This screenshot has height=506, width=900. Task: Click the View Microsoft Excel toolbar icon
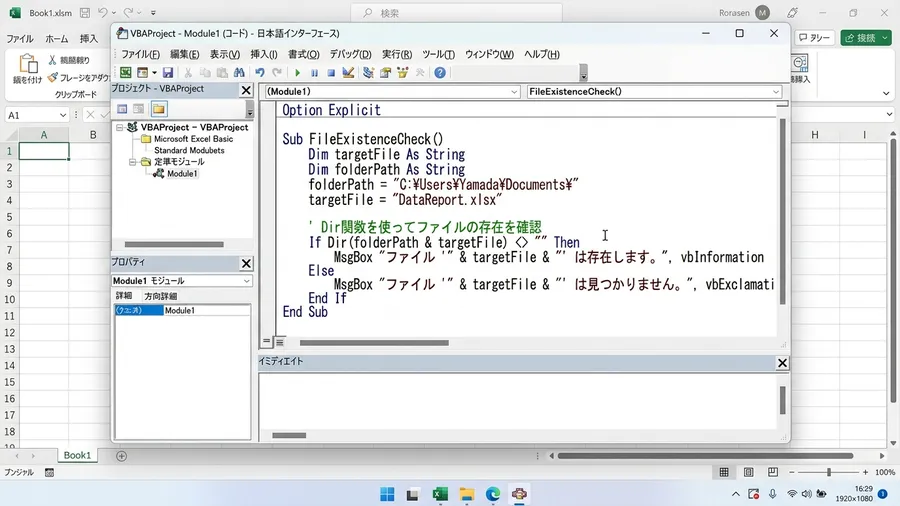click(x=126, y=73)
